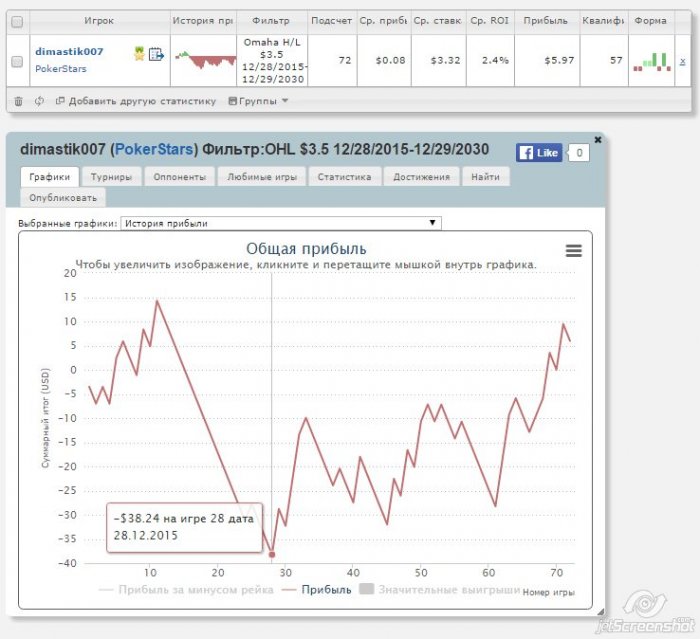
Task: Expand the Группы dropdown
Action: tap(258, 101)
